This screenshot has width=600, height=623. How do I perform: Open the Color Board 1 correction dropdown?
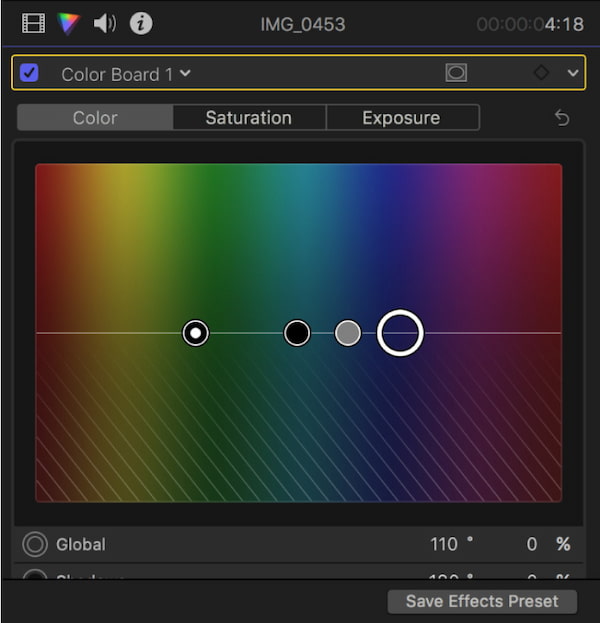[126, 74]
